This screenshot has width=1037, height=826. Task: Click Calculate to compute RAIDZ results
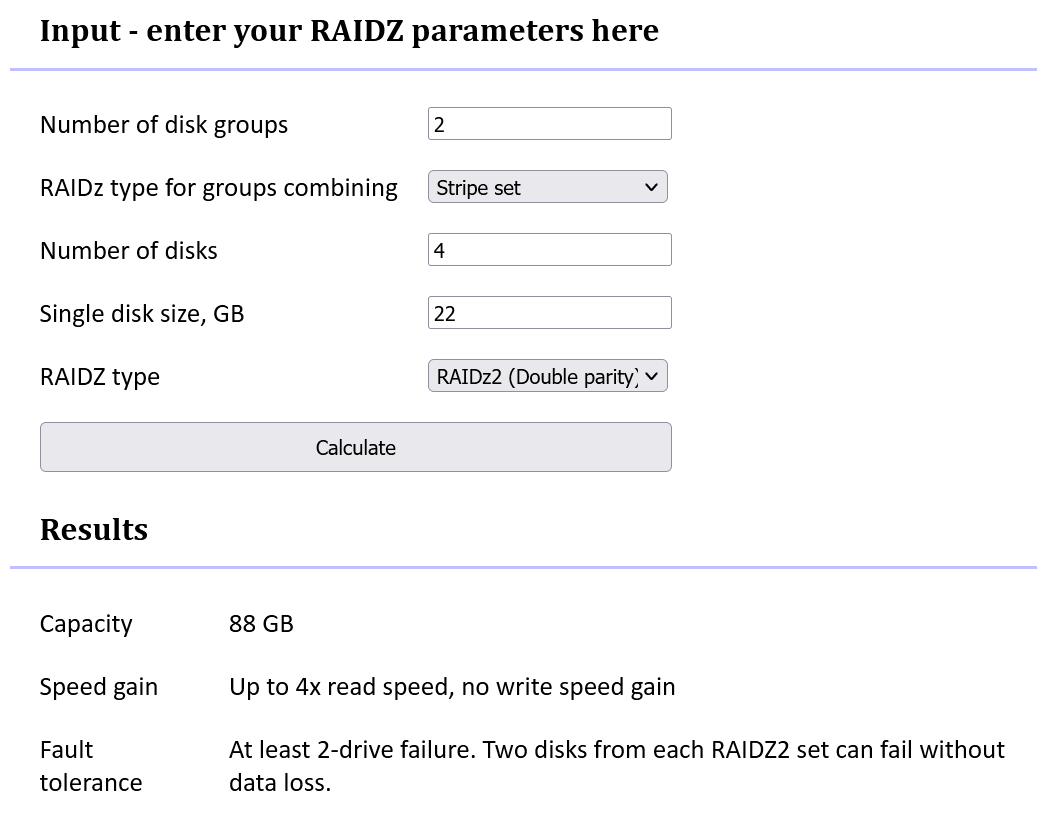pos(355,447)
